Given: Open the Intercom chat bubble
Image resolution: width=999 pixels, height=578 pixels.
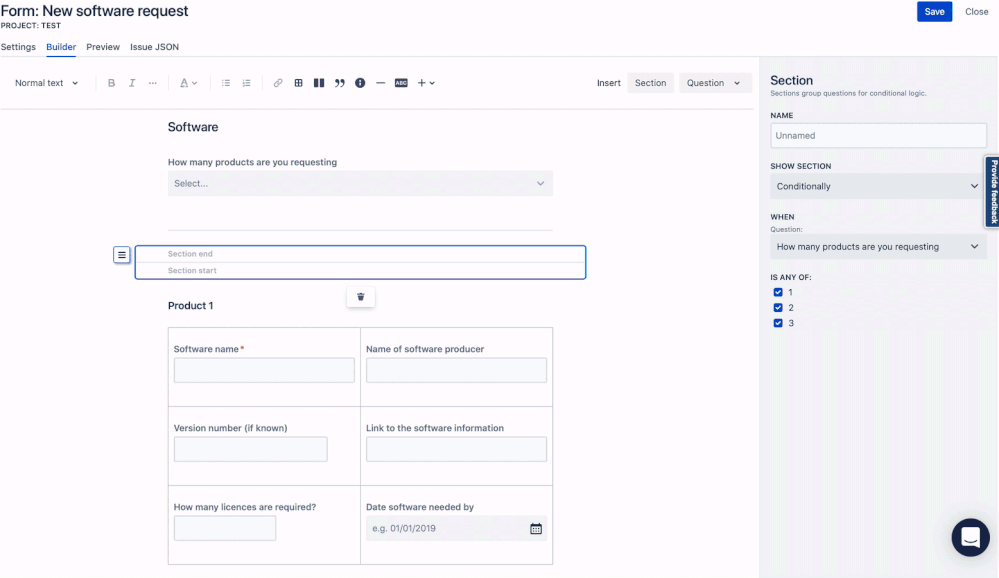Looking at the screenshot, I should [x=969, y=537].
